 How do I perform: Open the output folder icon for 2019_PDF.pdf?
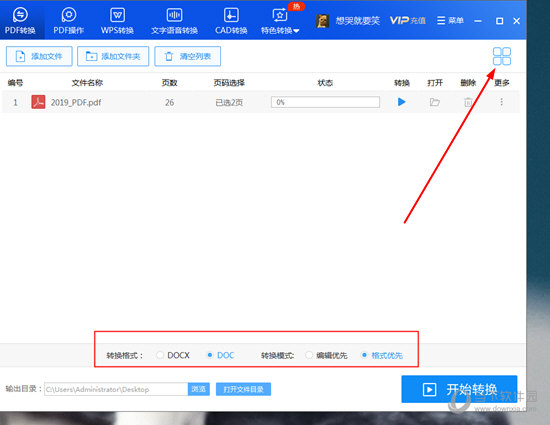coord(435,102)
